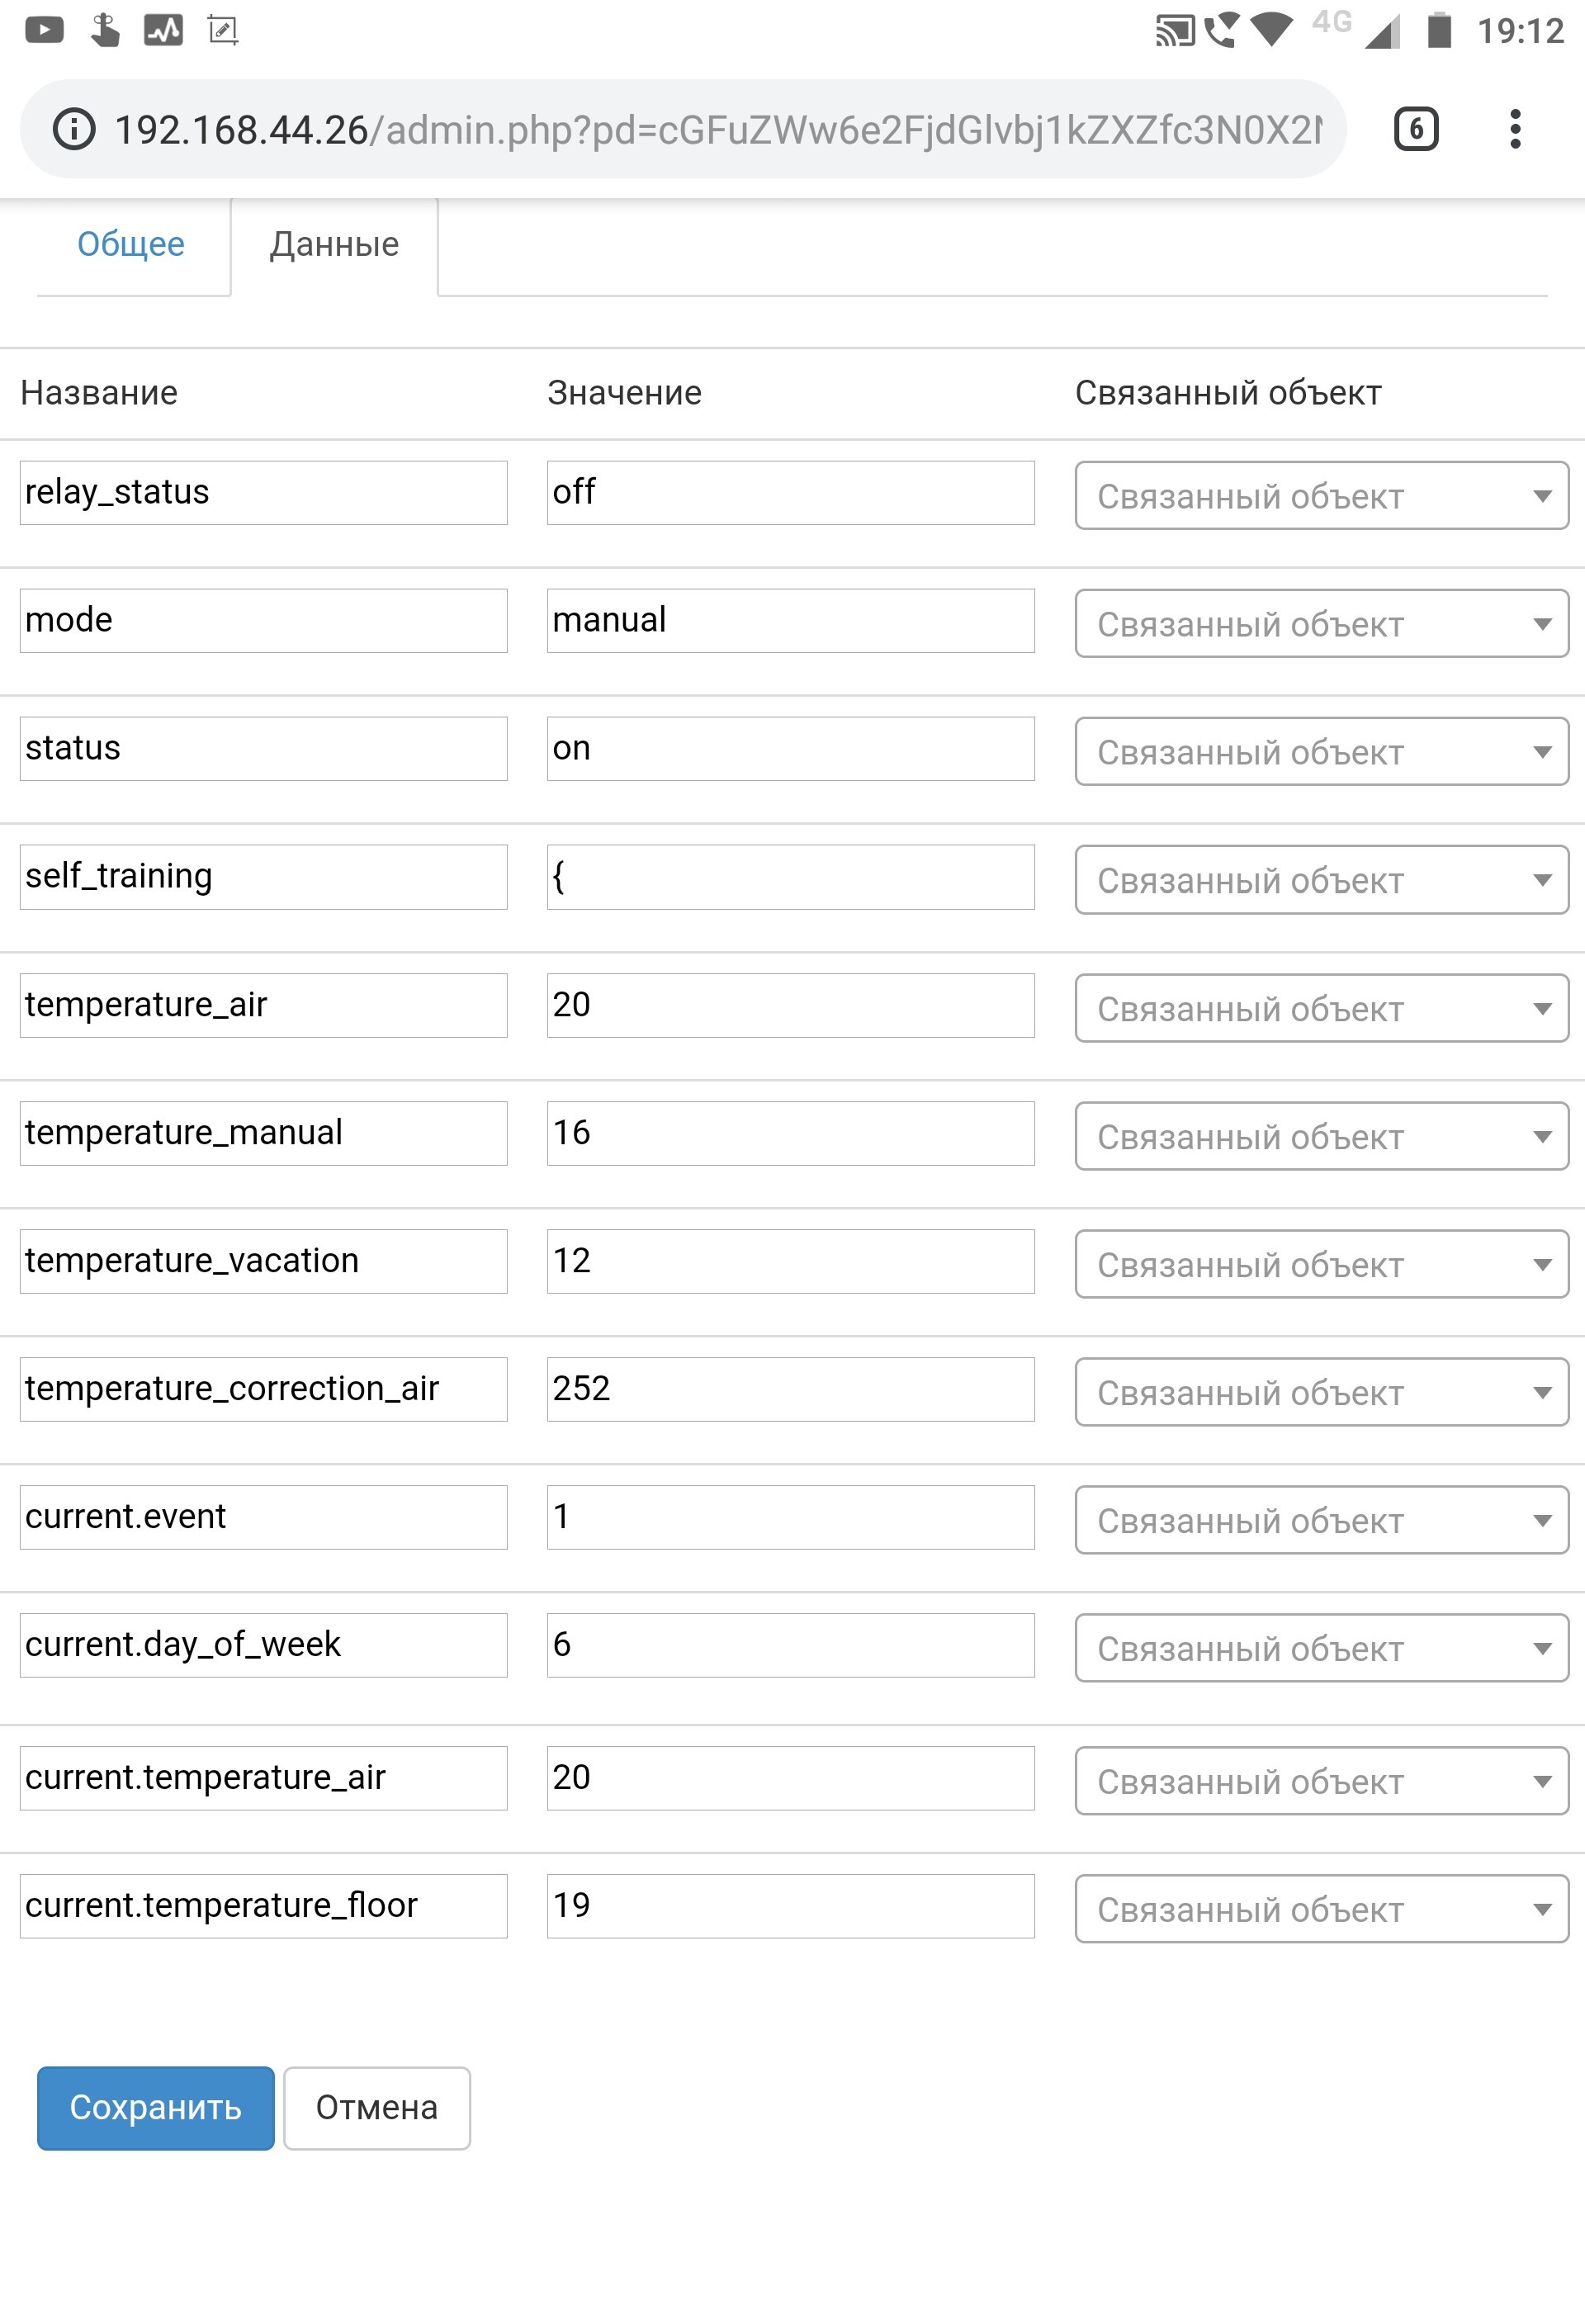The width and height of the screenshot is (1585, 2324).
Task: Open linked object dropdown for self_training row
Action: (x=1321, y=880)
